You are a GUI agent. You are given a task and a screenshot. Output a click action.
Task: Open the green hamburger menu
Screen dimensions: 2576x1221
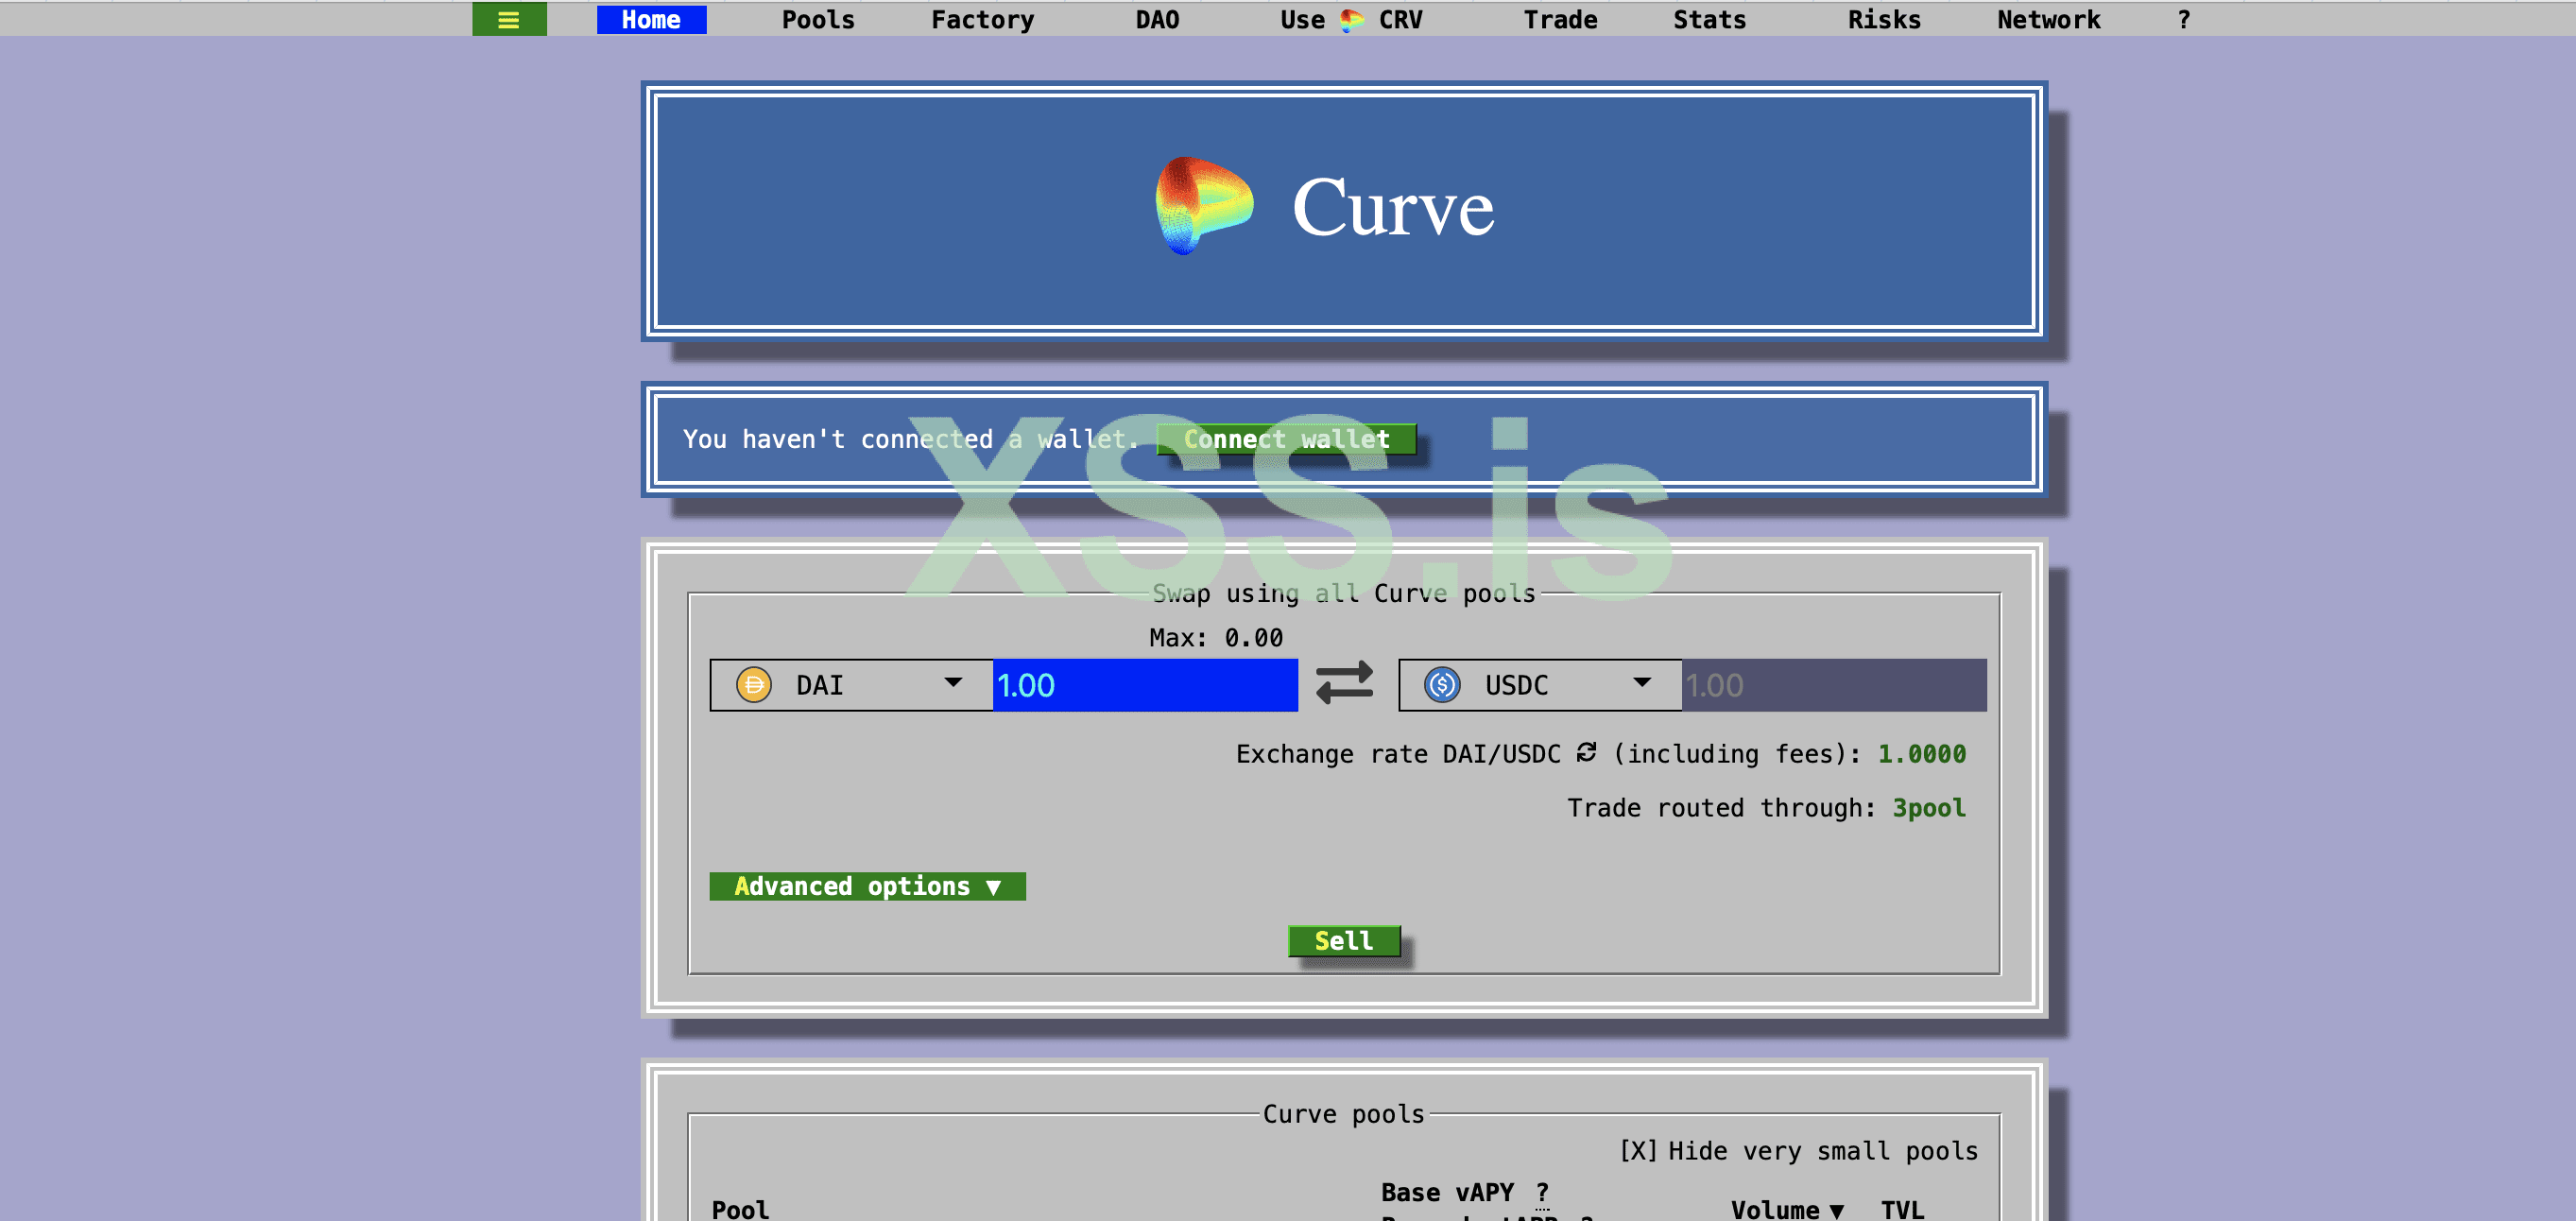tap(508, 20)
